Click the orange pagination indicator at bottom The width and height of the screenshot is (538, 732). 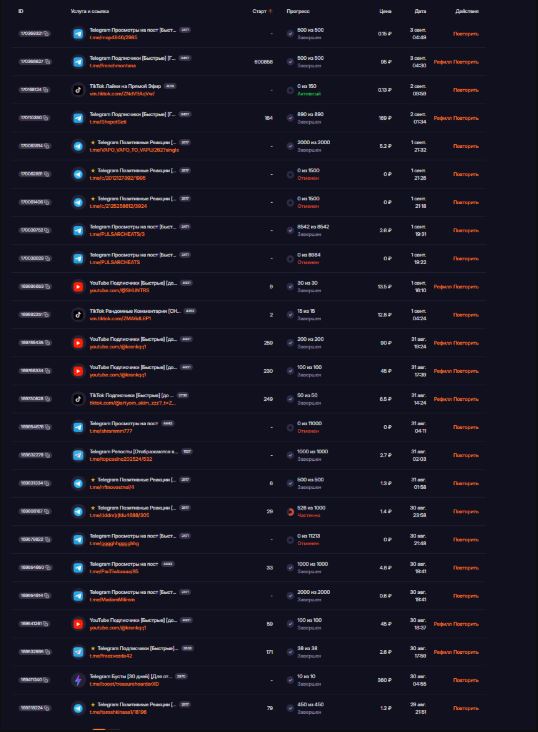pos(99,729)
